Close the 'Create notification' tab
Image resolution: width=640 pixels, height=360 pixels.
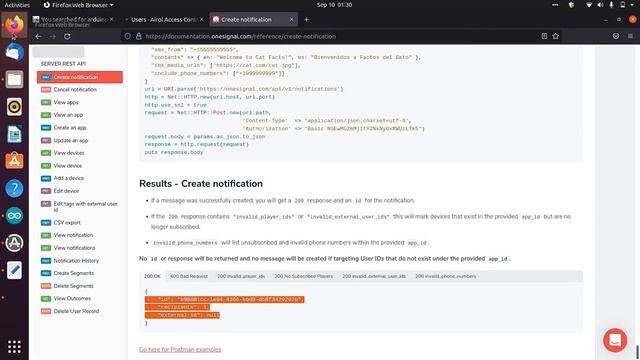tap(291, 20)
